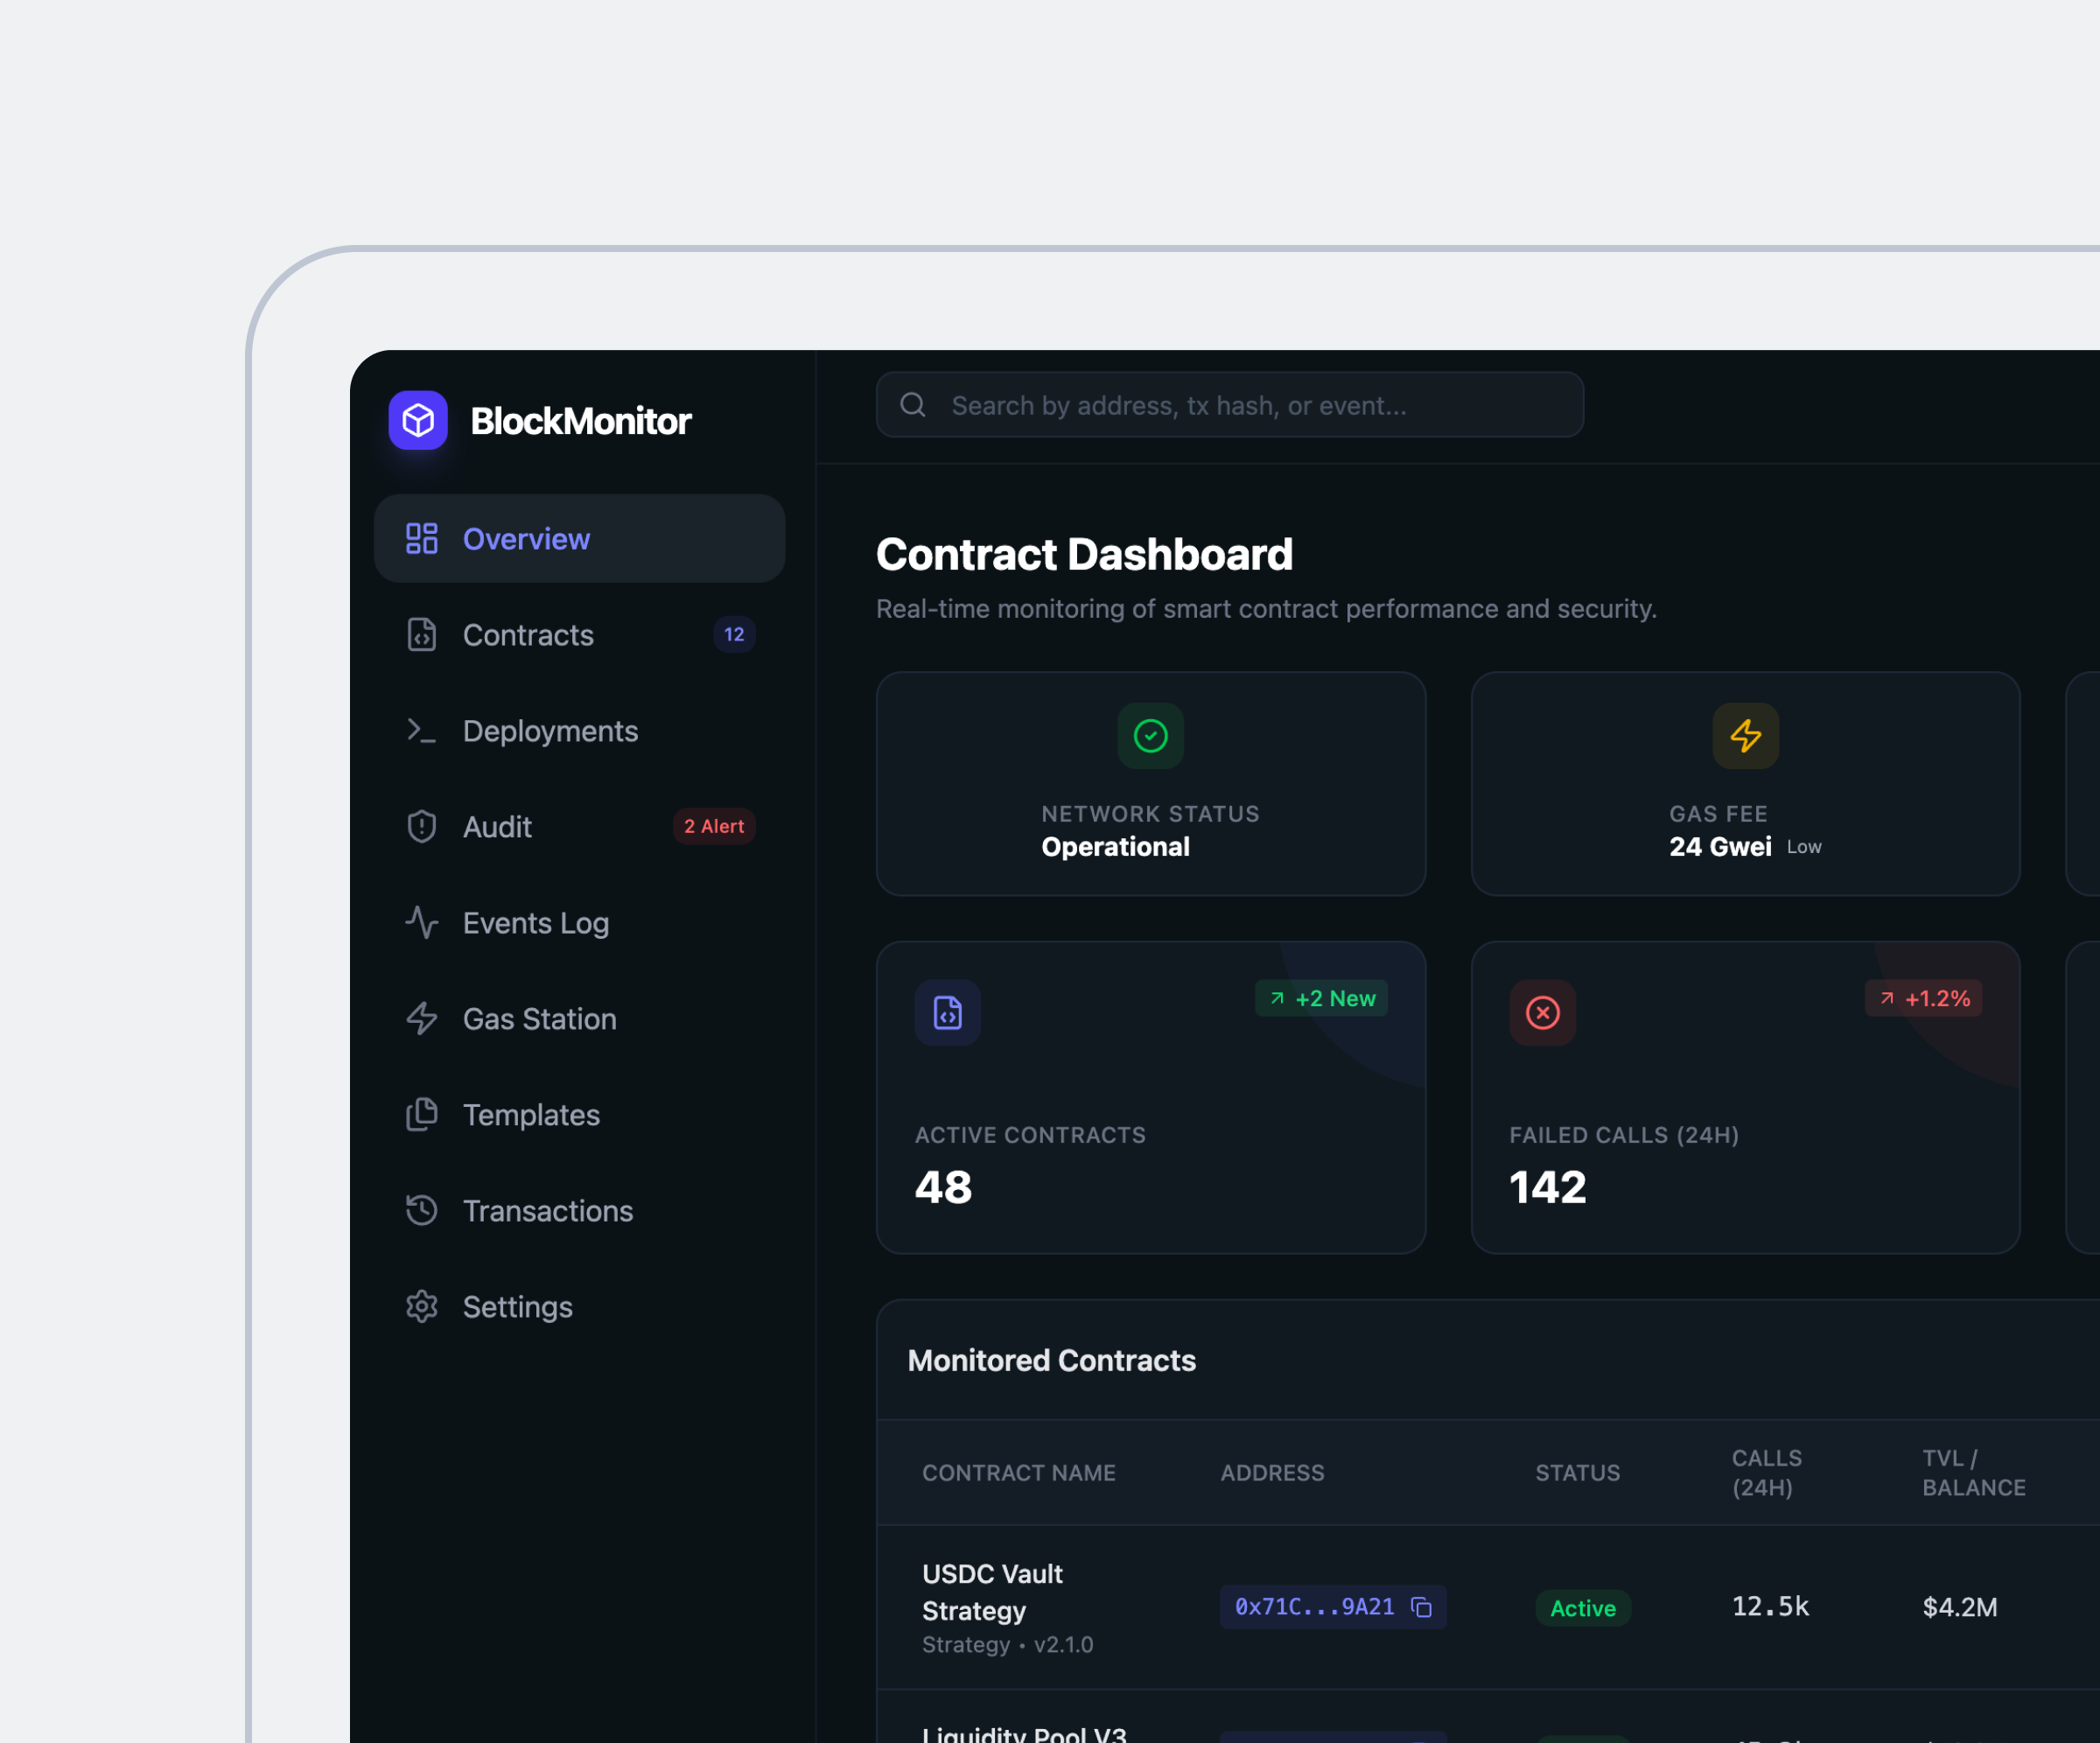Go to the Contracts section

pos(528,635)
